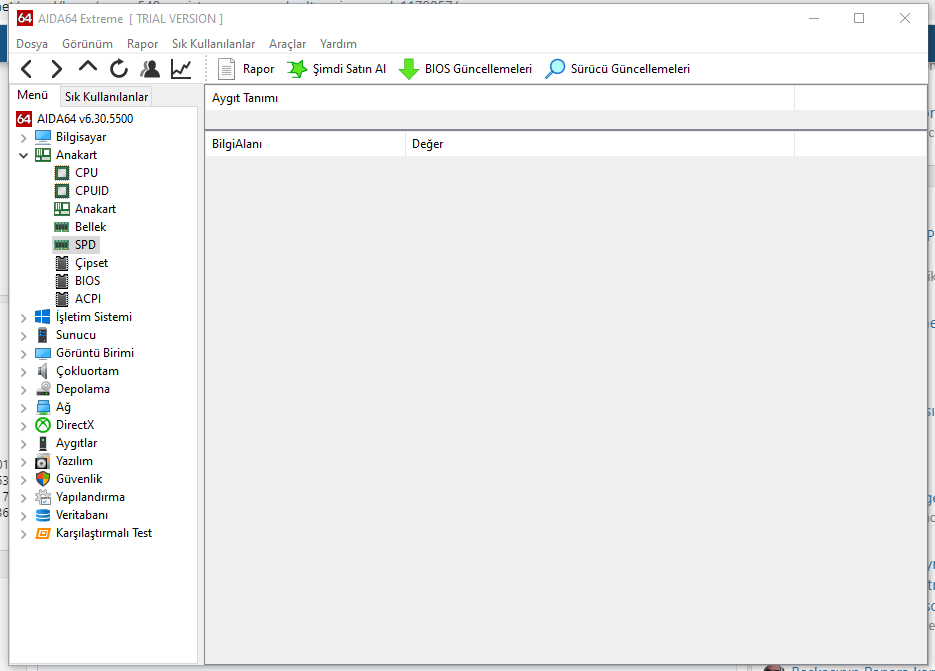Click the Veritabanı database icon

[42, 515]
